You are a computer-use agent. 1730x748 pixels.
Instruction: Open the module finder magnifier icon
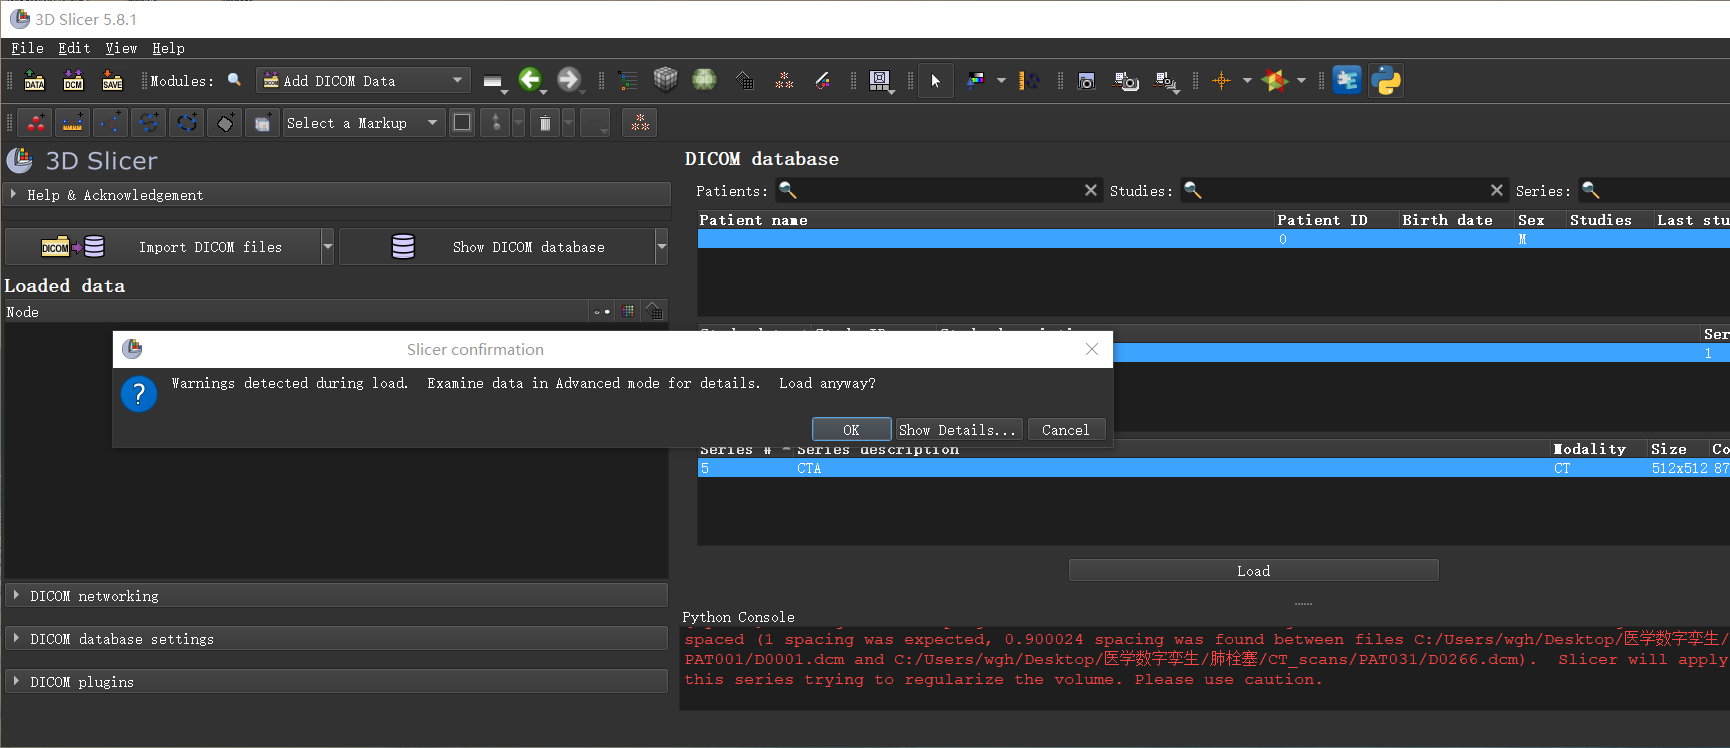click(x=234, y=80)
